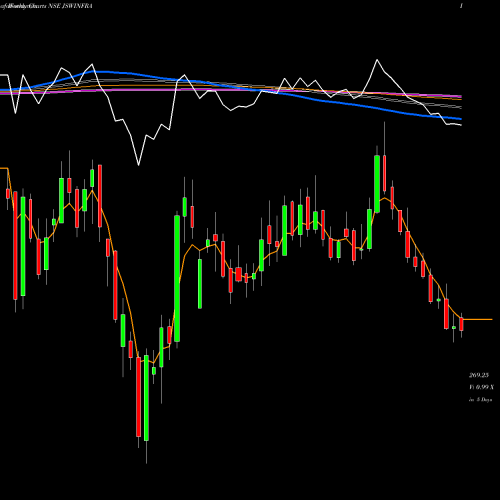Click the last red candle at chart end

pyautogui.click(x=461, y=324)
